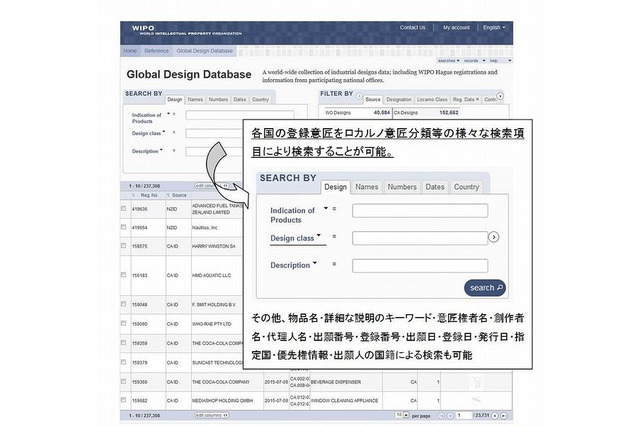The height and width of the screenshot is (426, 640).
Task: Jump to last results page
Action: point(504,415)
